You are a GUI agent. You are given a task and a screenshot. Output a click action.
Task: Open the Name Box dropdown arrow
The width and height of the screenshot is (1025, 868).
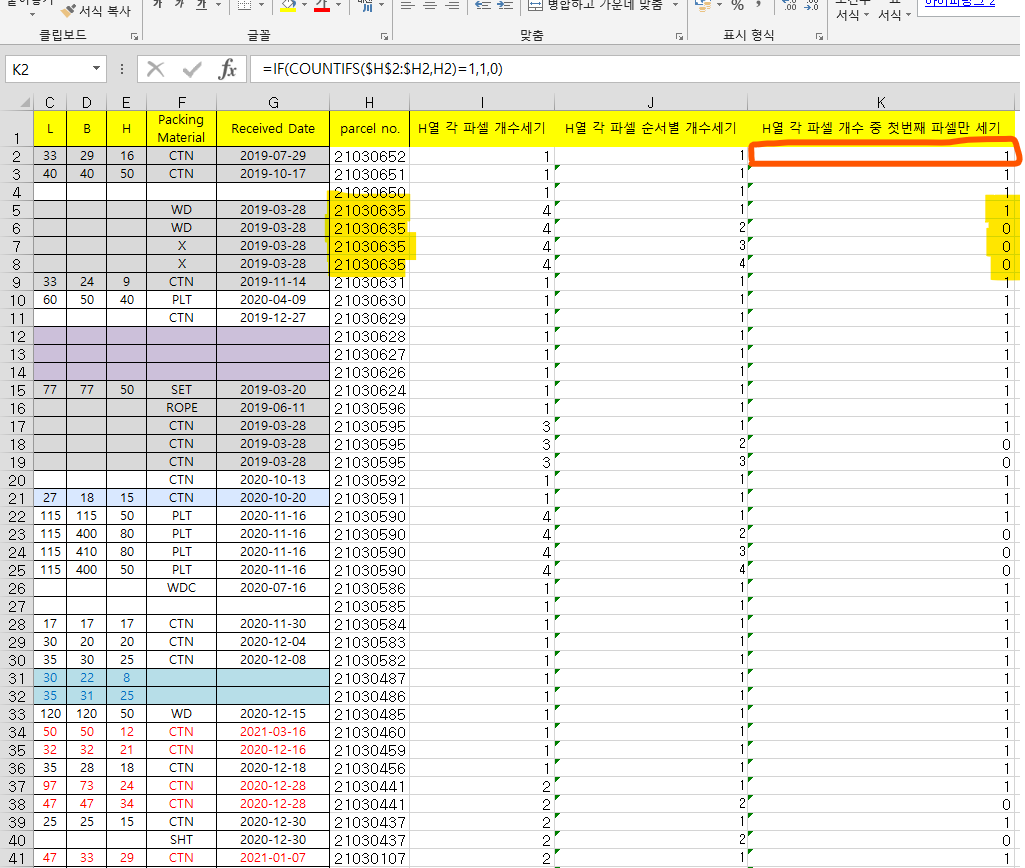[x=96, y=69]
